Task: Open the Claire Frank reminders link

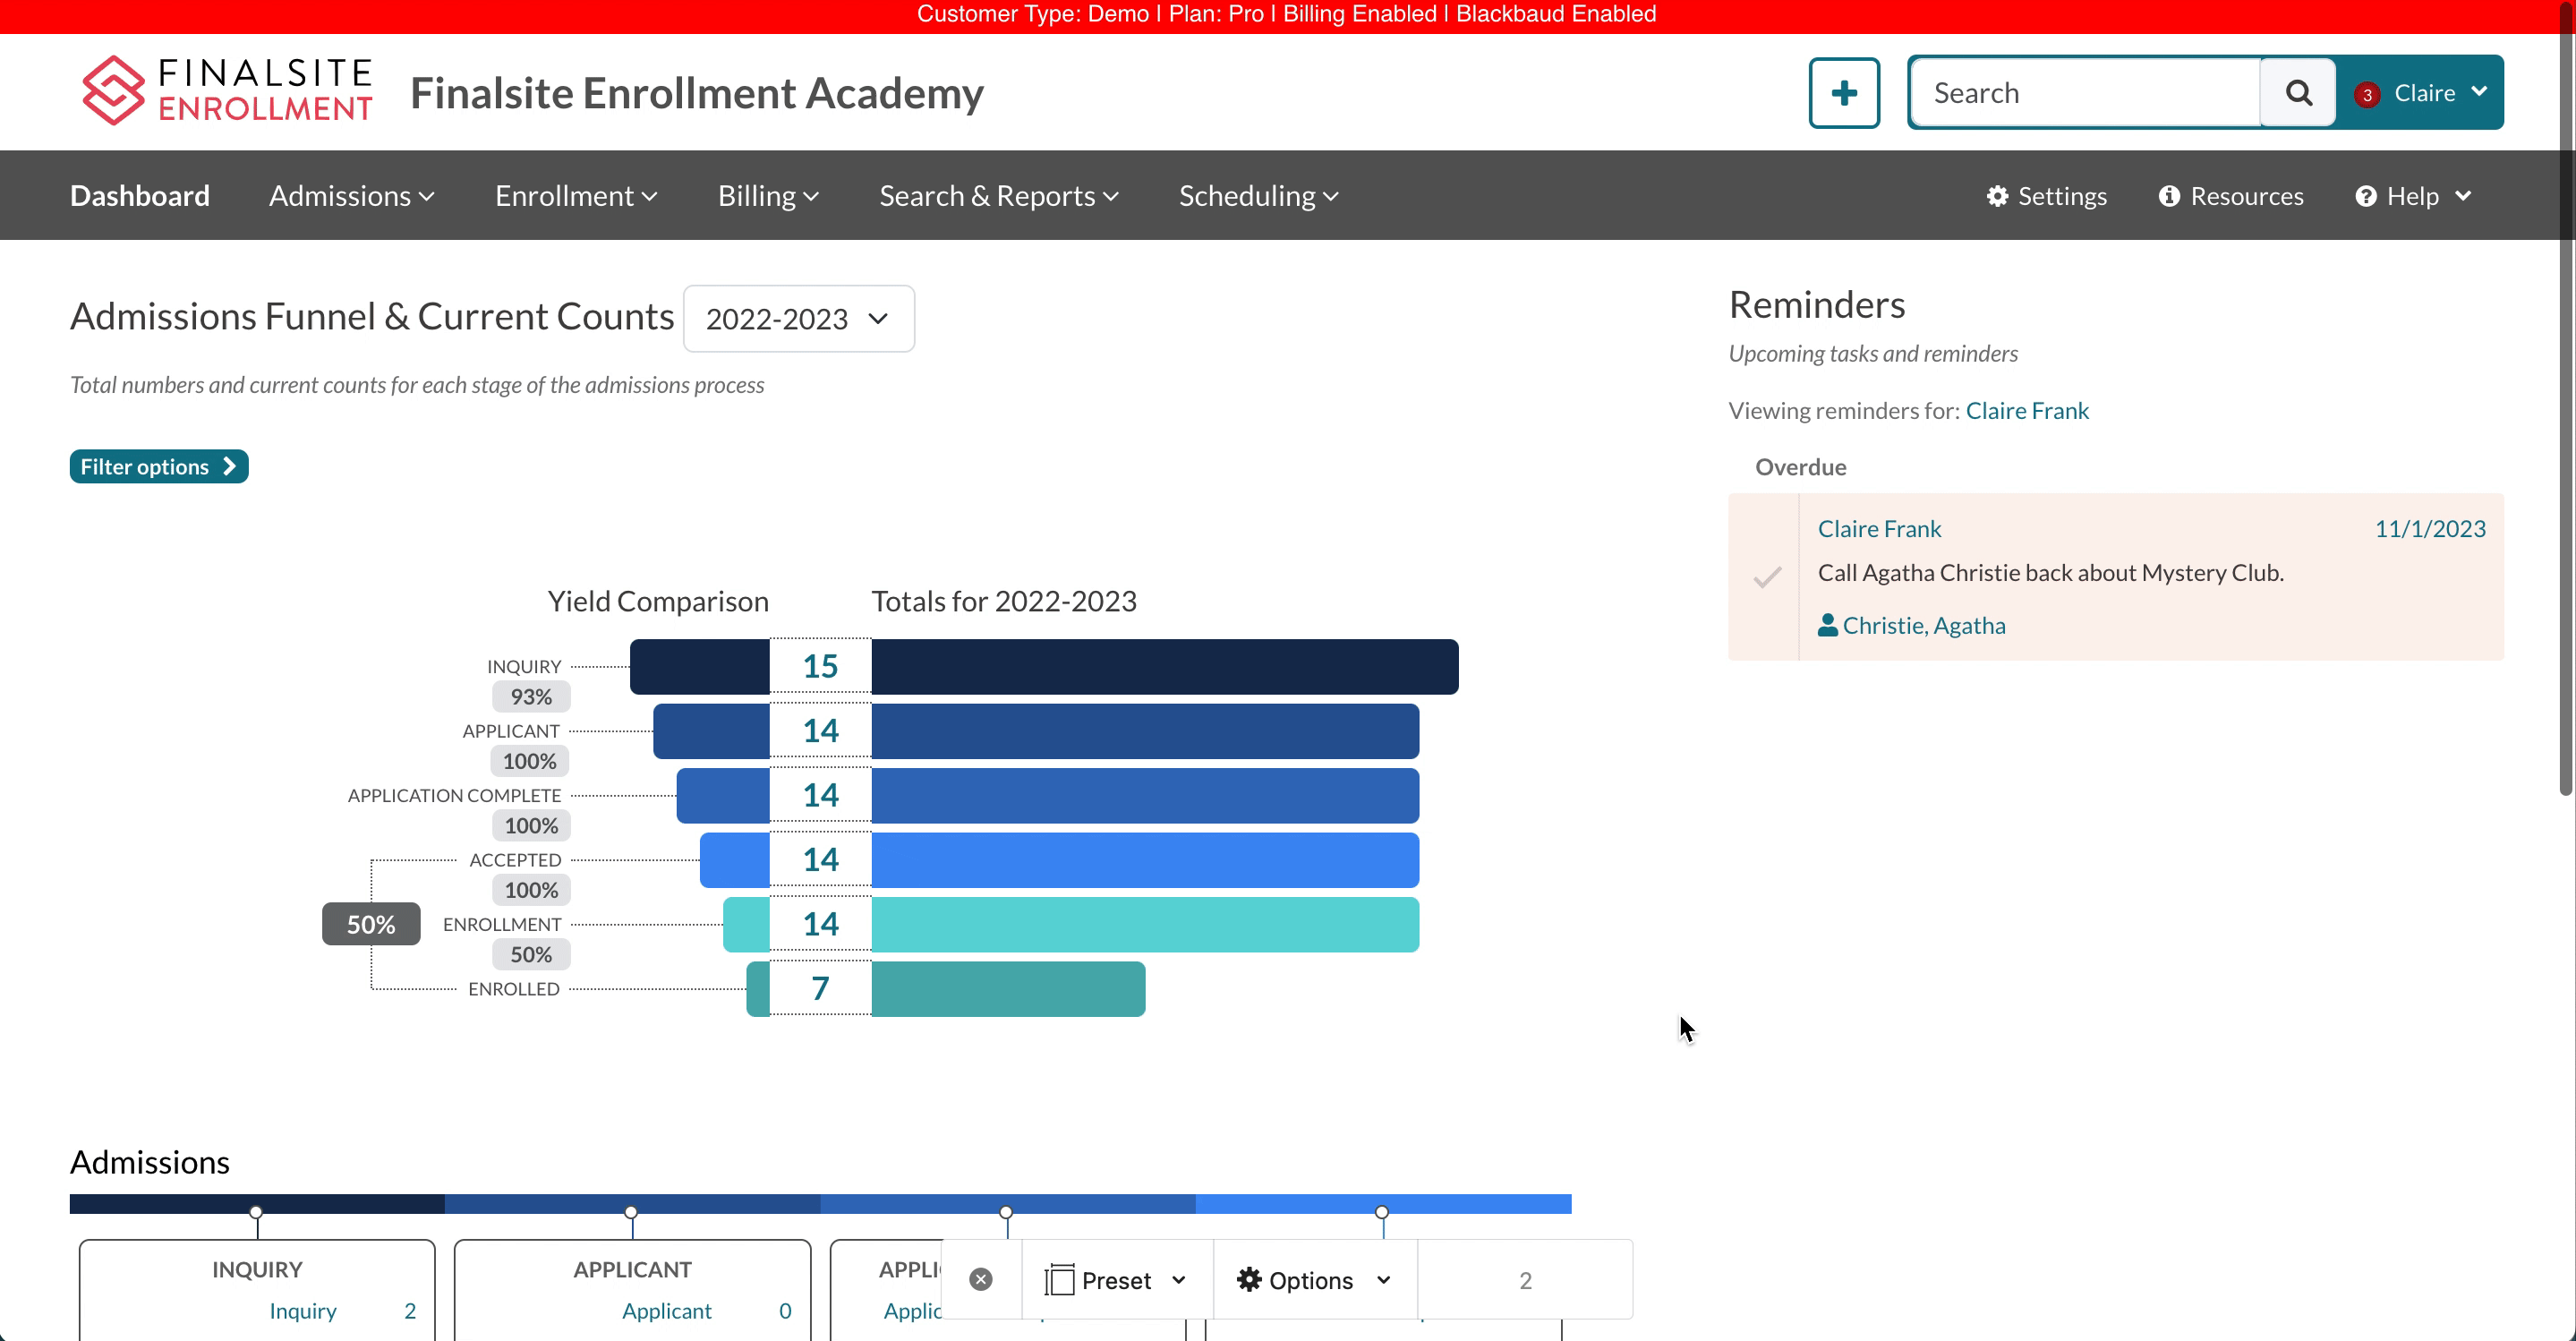Action: [x=2026, y=411]
